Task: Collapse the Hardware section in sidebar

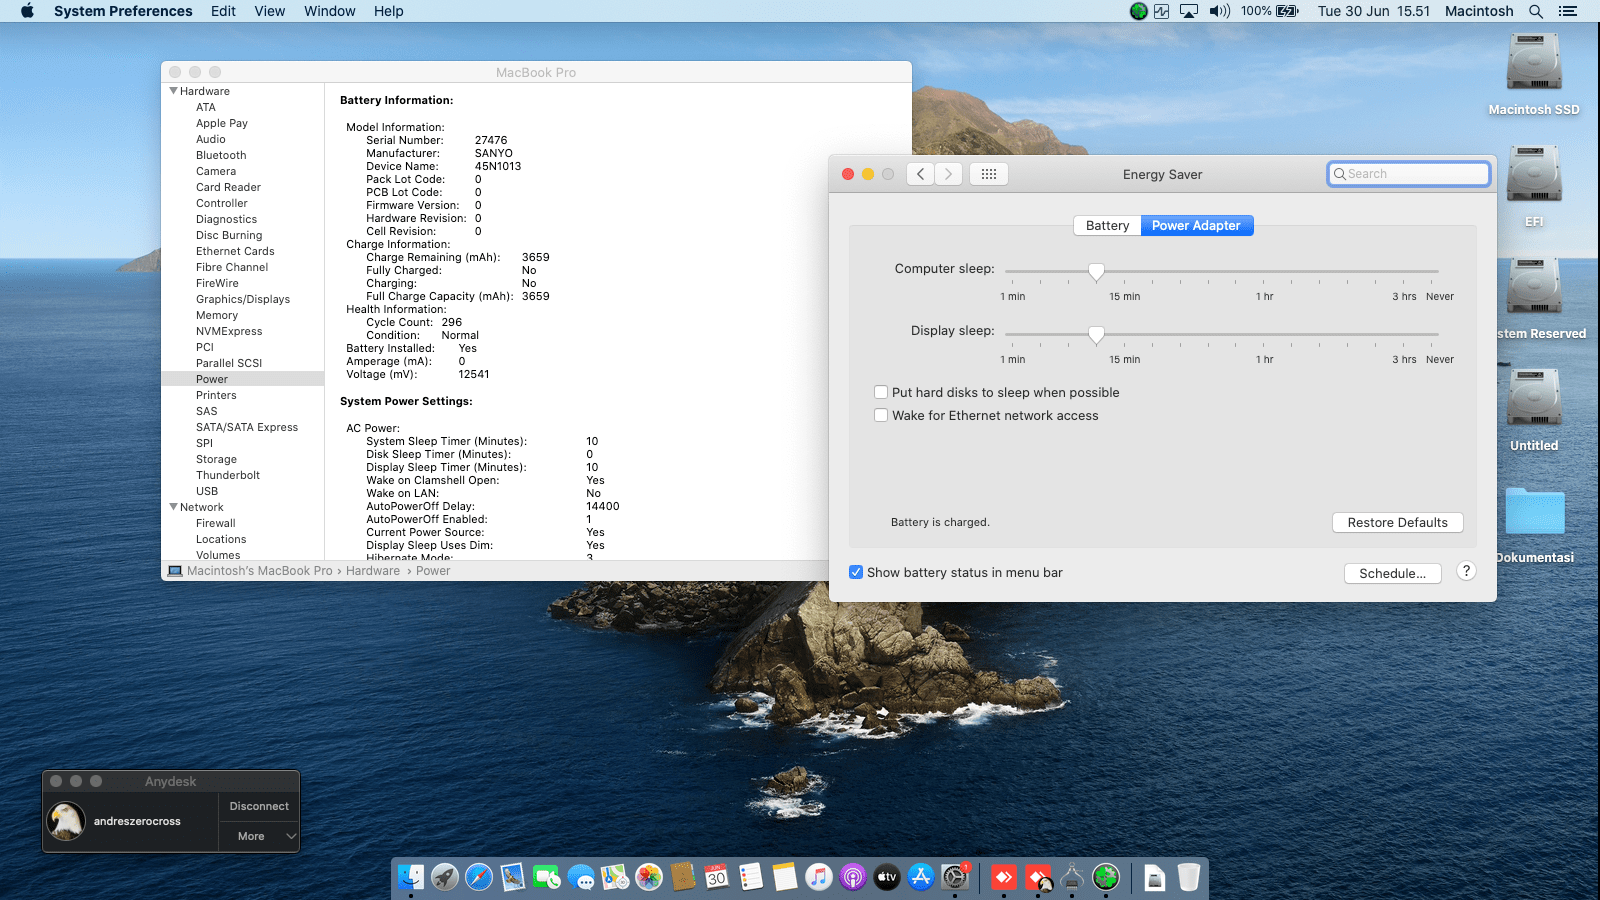Action: click(173, 91)
